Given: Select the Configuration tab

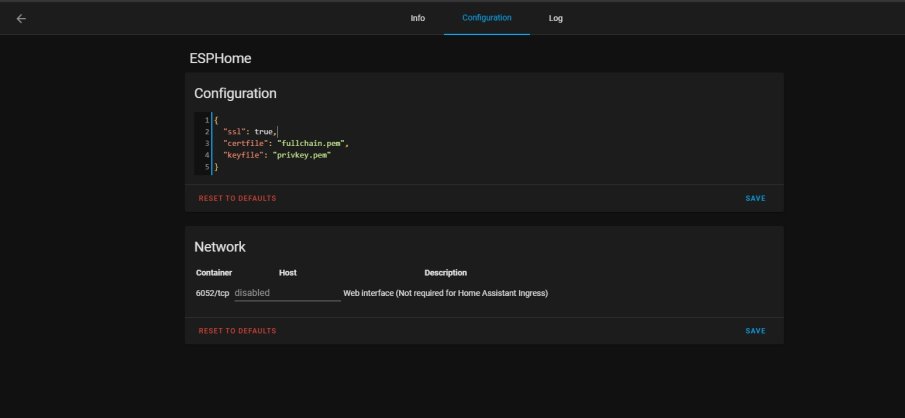Looking at the screenshot, I should coord(487,18).
